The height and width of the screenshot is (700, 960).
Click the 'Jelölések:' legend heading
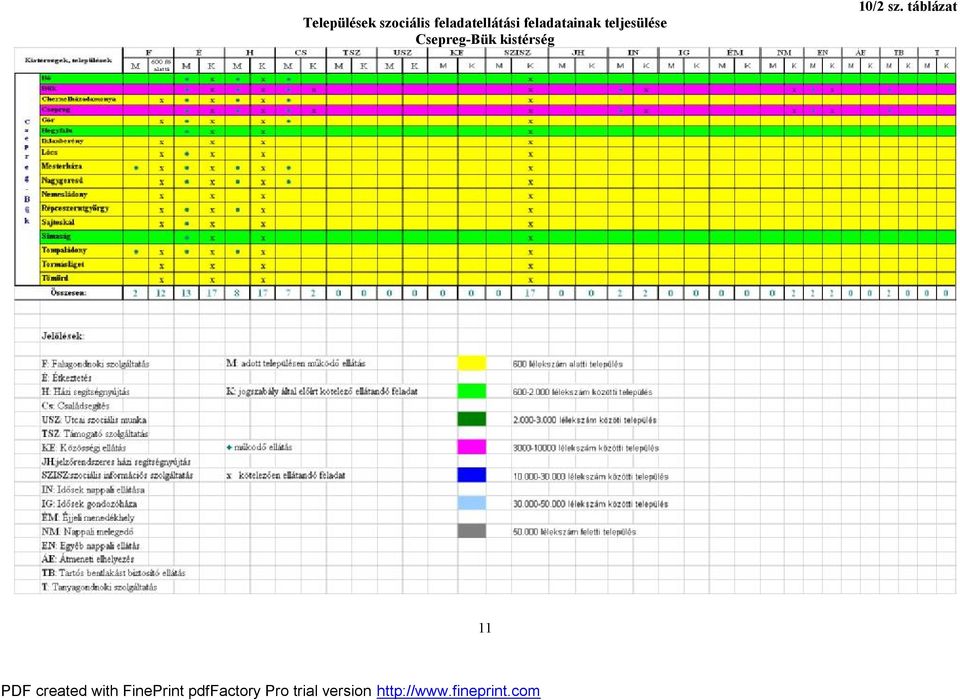pyautogui.click(x=62, y=336)
